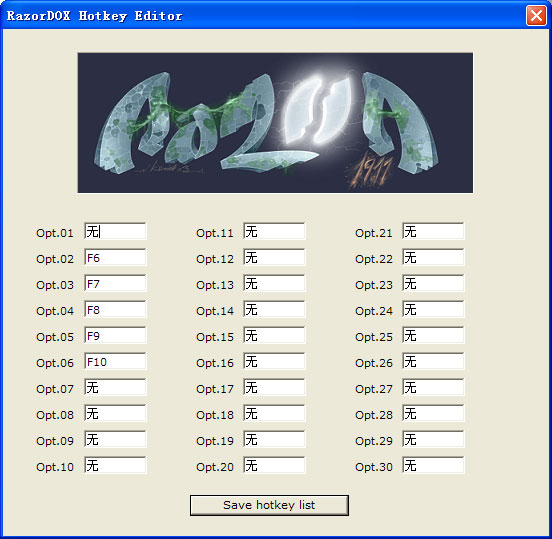This screenshot has height=539, width=552.
Task: Focus the Opt.24 hotkey field
Action: (x=434, y=309)
